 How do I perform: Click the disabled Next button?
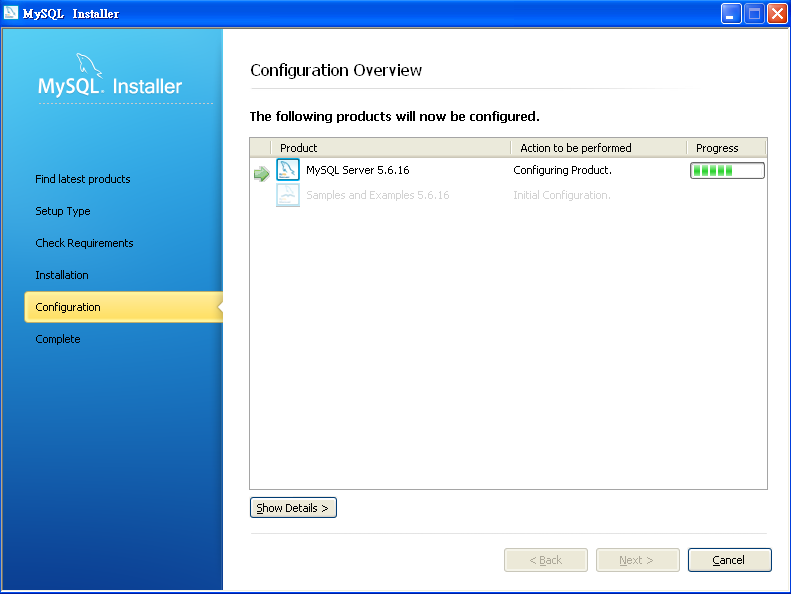click(x=638, y=560)
